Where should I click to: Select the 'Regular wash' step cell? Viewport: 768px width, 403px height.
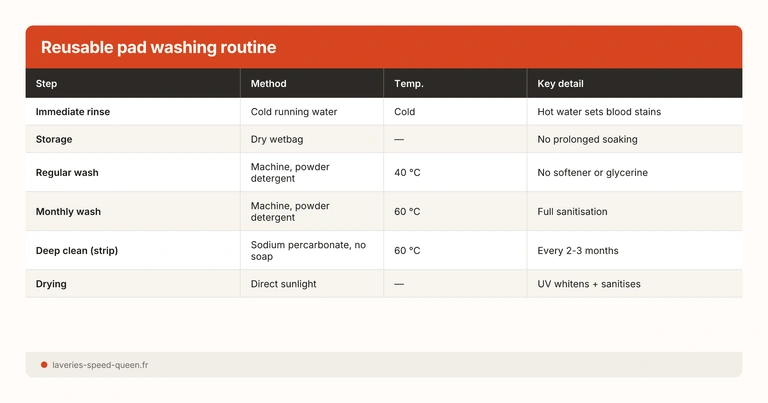tap(67, 173)
